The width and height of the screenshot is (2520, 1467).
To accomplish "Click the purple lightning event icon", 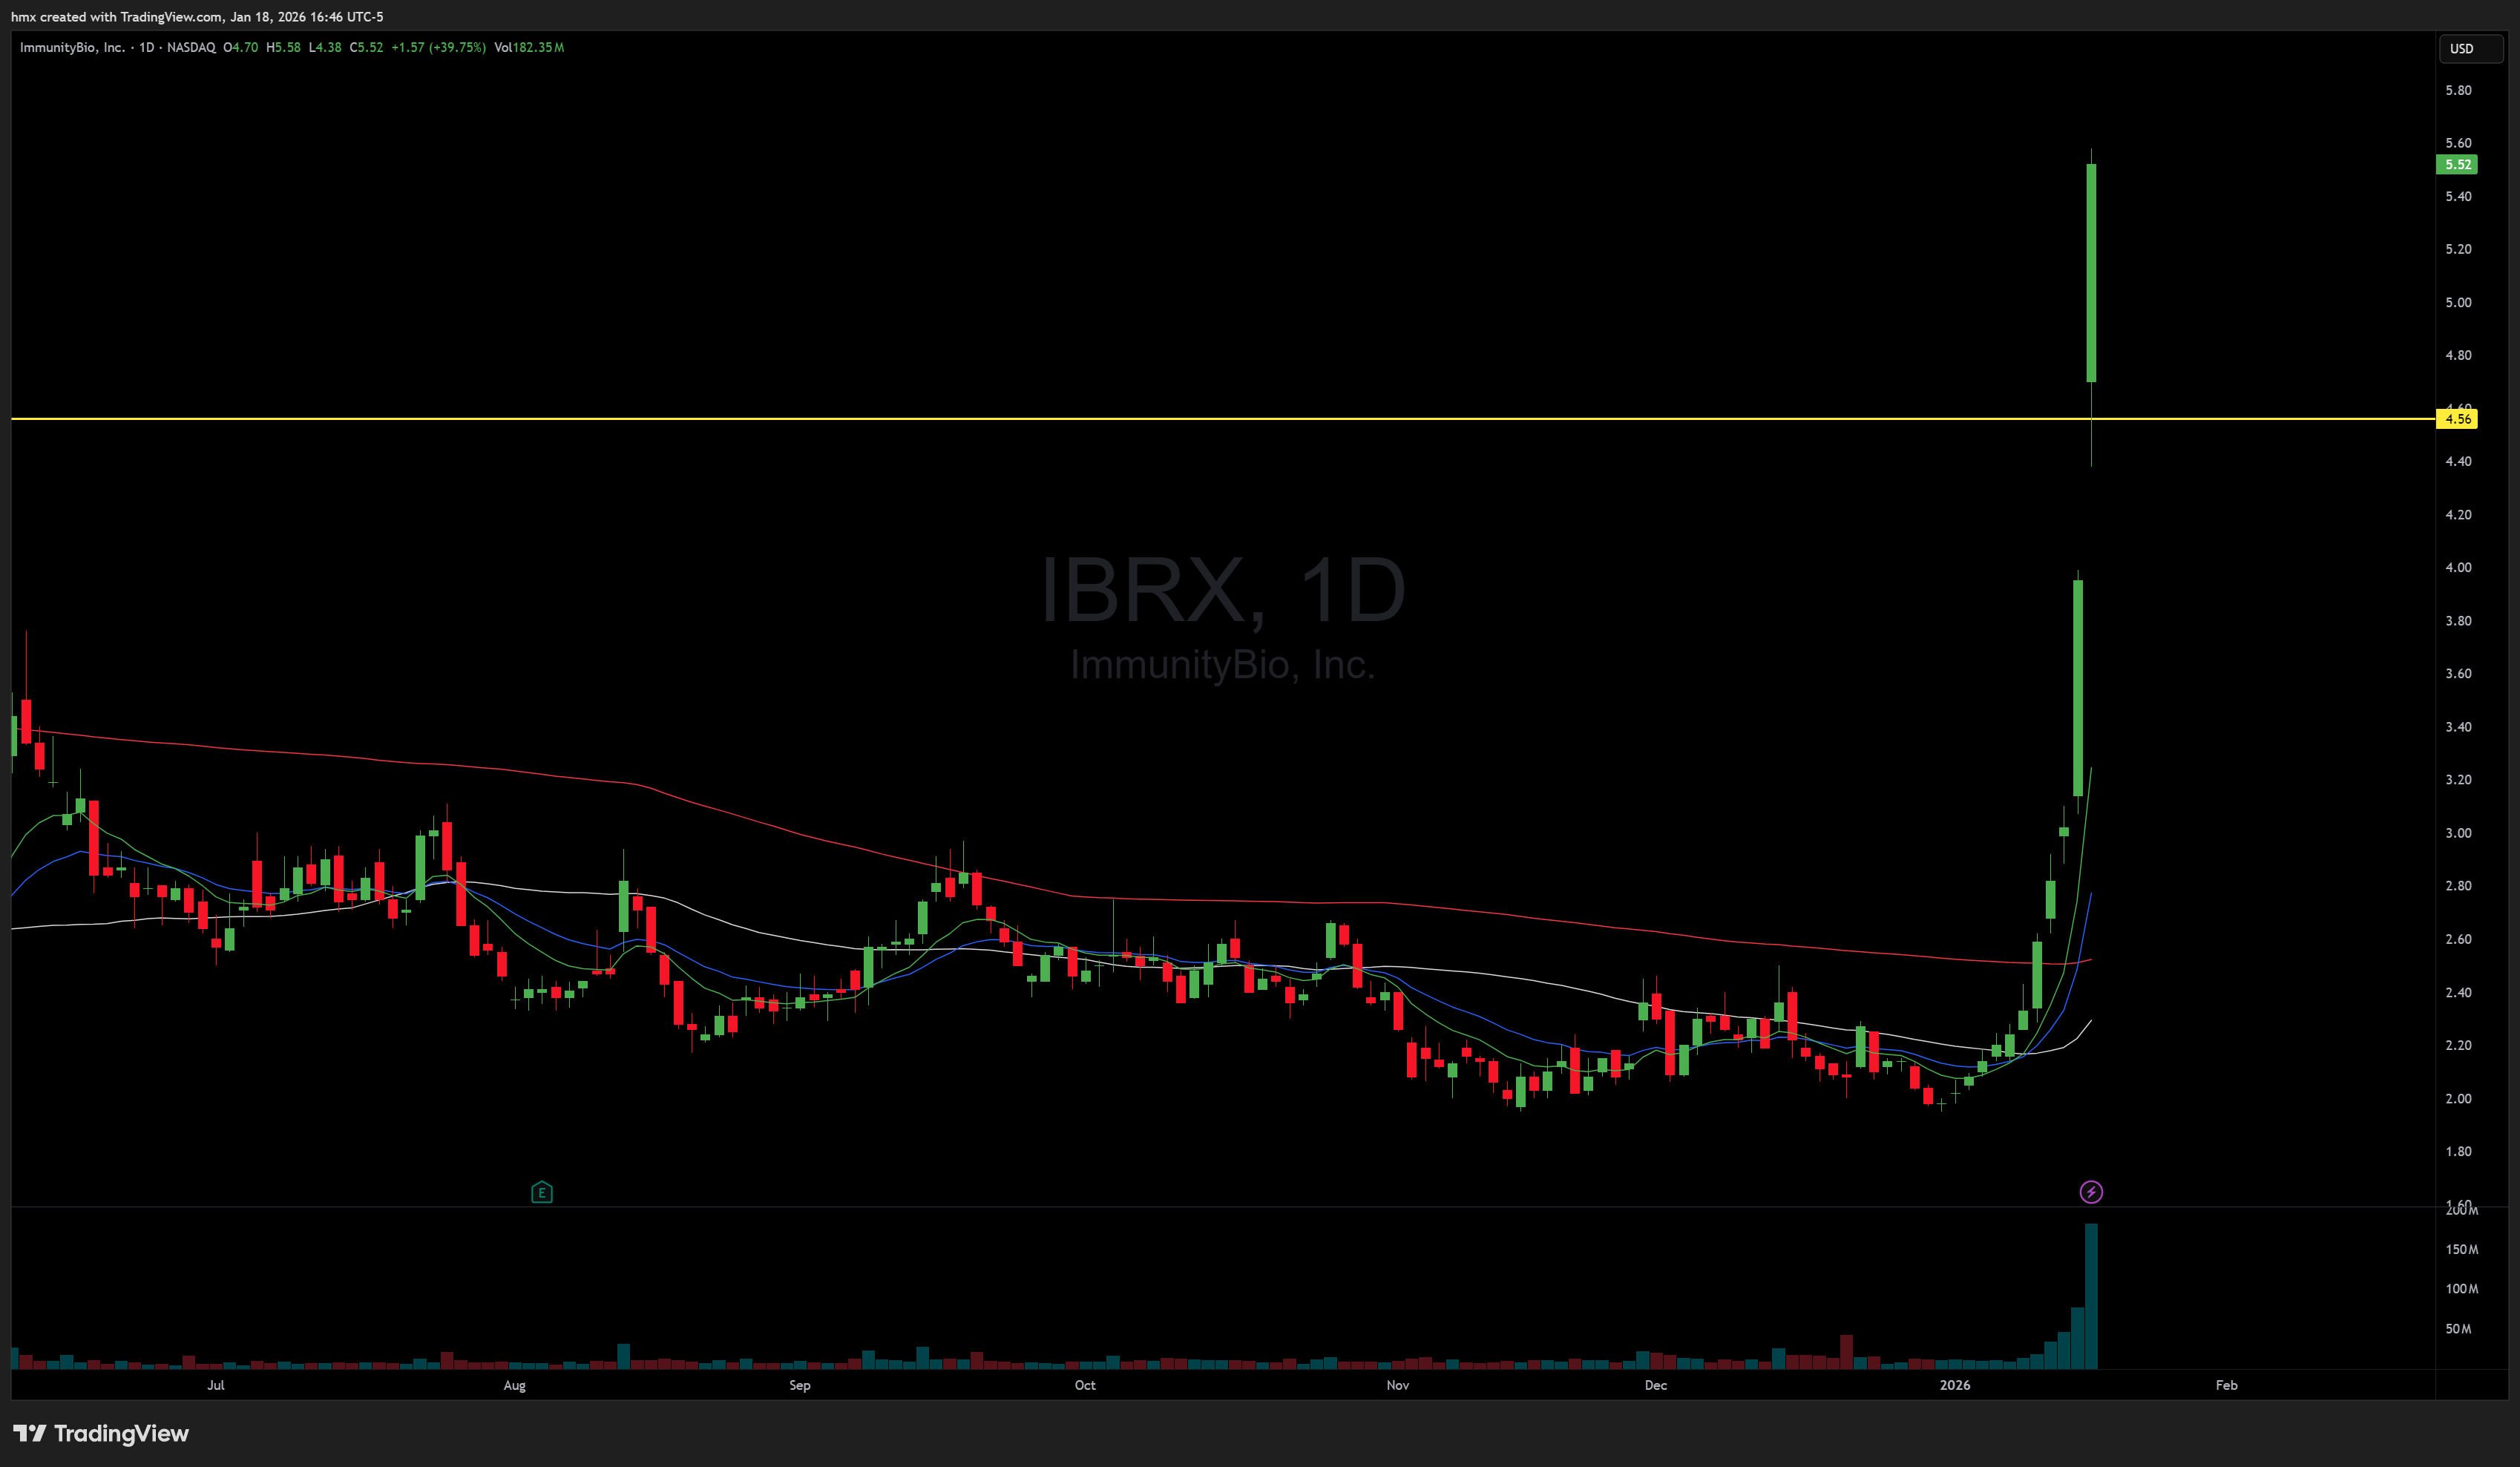I will click(x=2091, y=1192).
